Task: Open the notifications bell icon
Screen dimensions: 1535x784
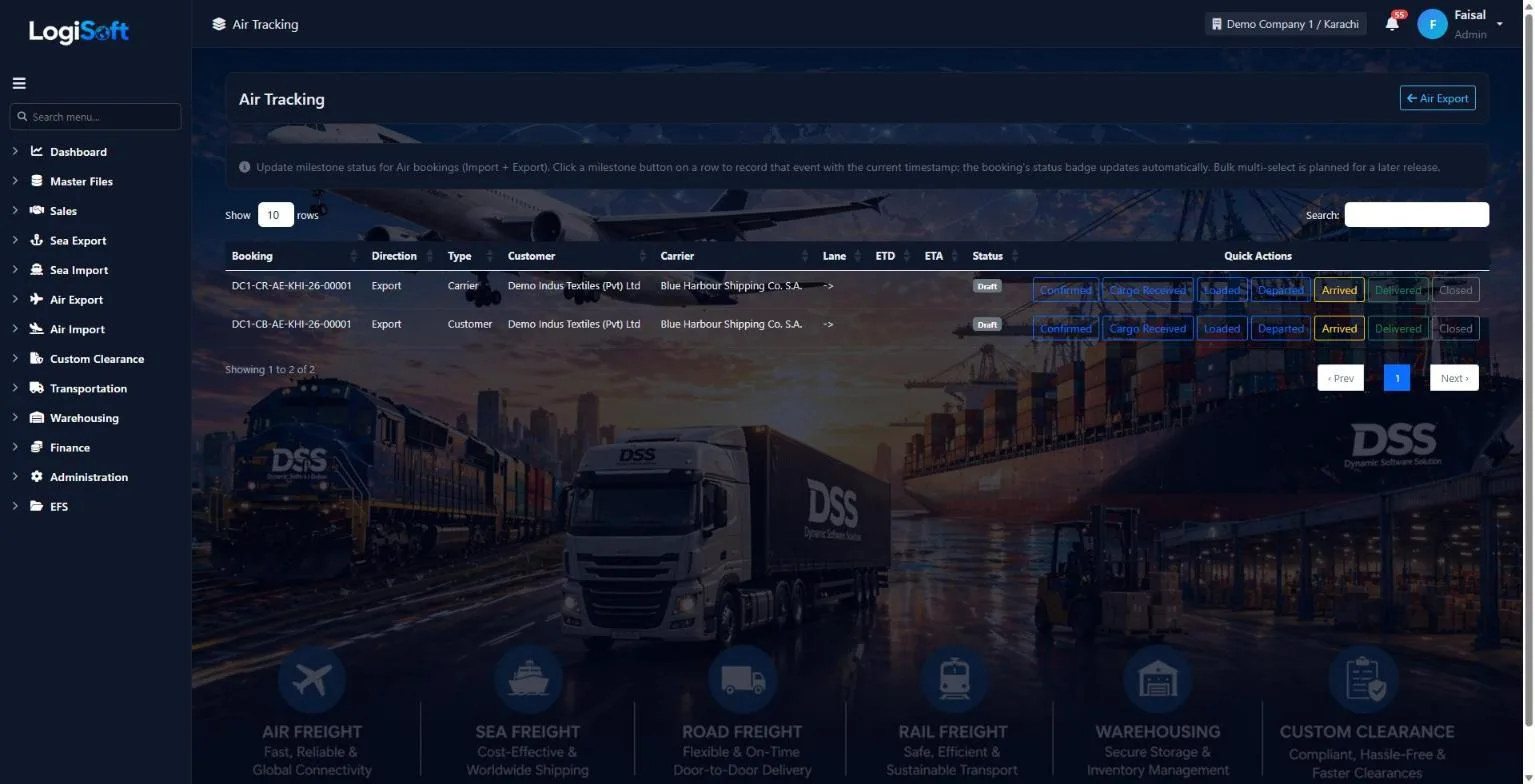Action: pyautogui.click(x=1392, y=24)
